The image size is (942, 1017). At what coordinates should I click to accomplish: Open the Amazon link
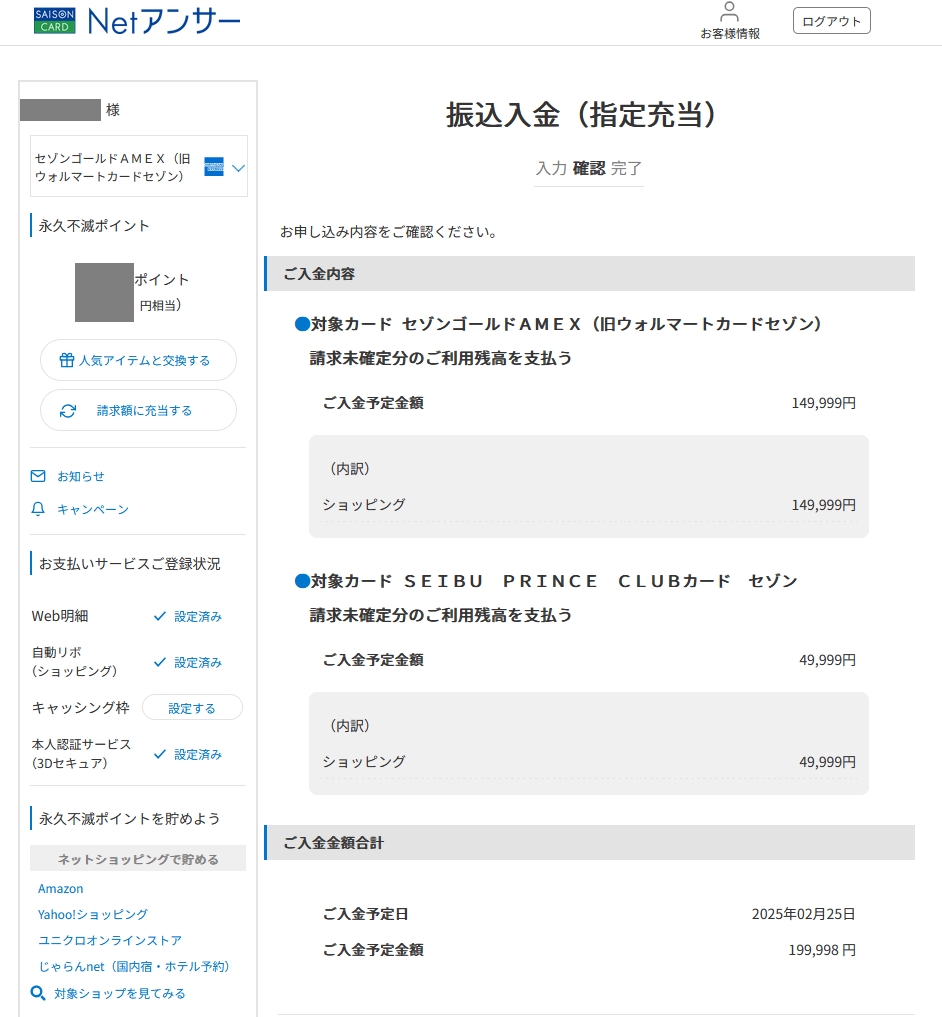tap(60, 889)
